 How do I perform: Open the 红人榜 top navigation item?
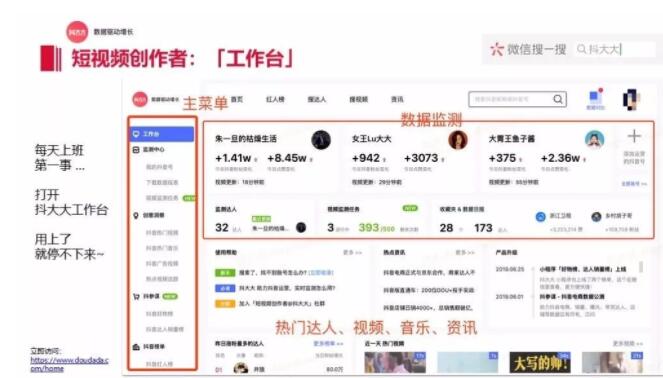[x=275, y=99]
